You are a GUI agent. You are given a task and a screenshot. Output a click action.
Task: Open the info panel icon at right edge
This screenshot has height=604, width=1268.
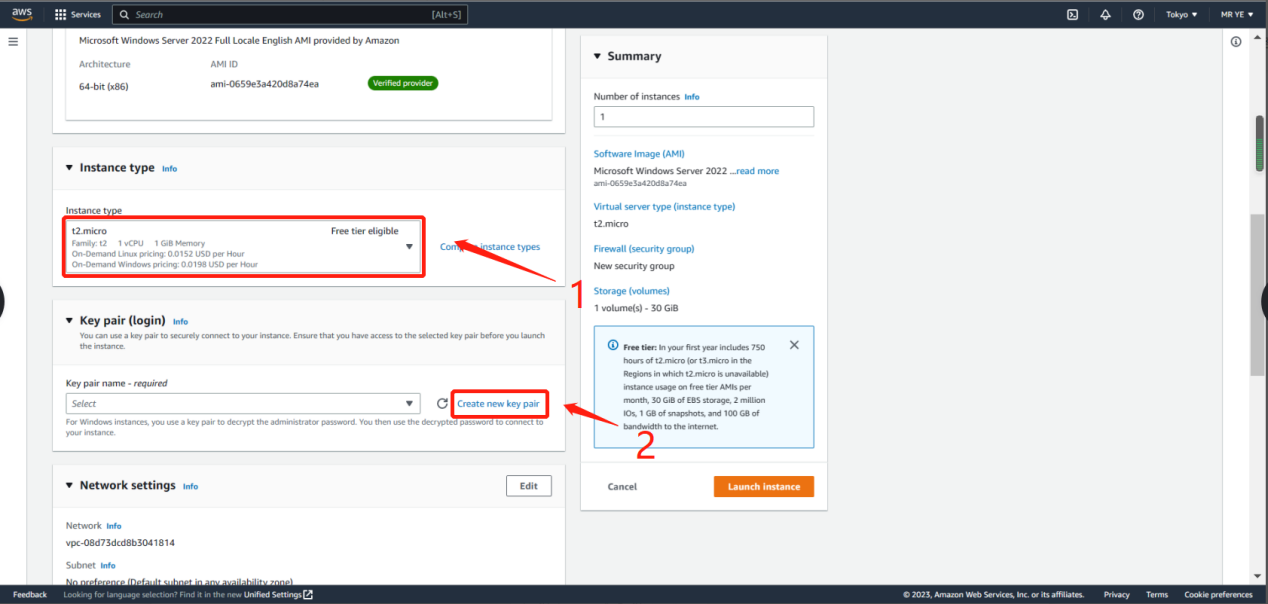pos(1236,42)
